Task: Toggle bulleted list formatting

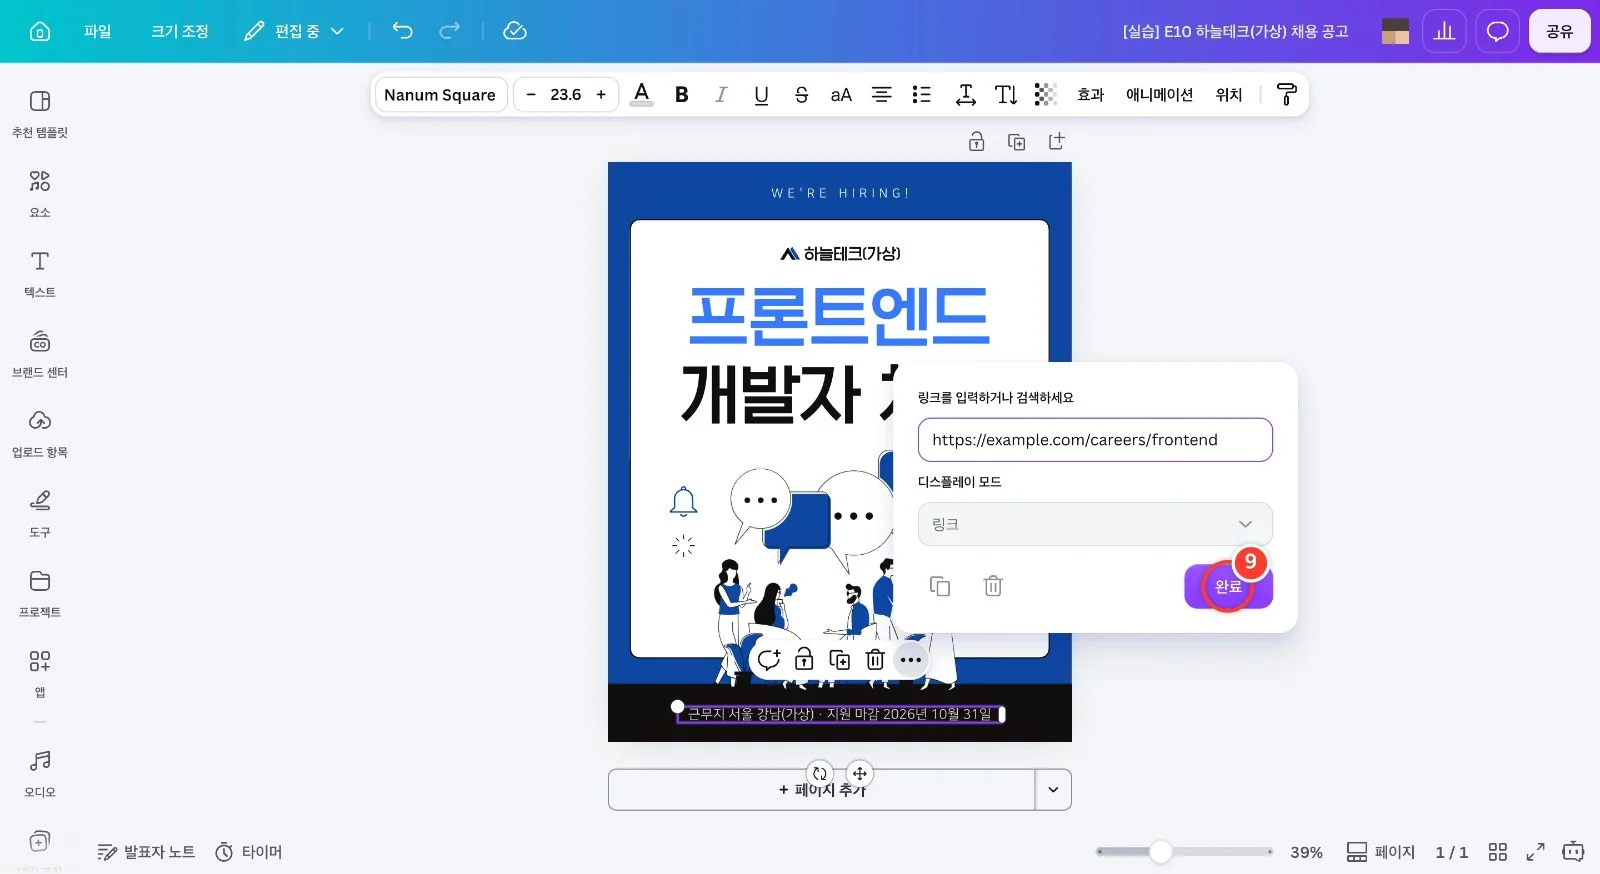Action: pos(921,94)
